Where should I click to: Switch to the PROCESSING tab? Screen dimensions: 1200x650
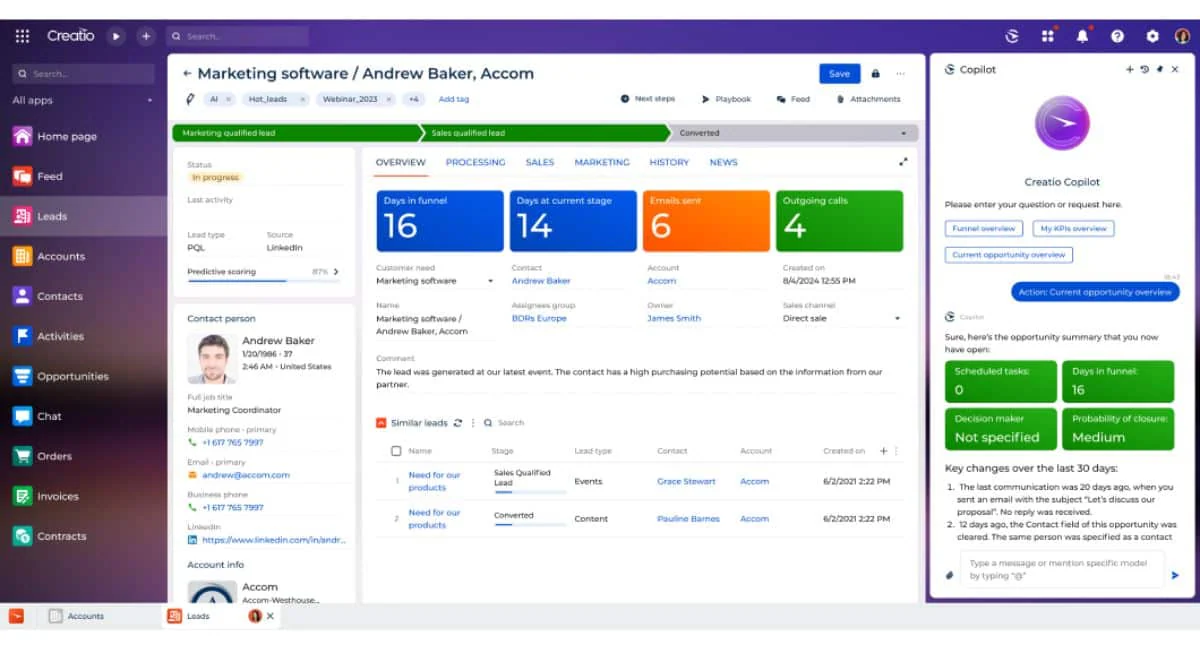coord(475,162)
